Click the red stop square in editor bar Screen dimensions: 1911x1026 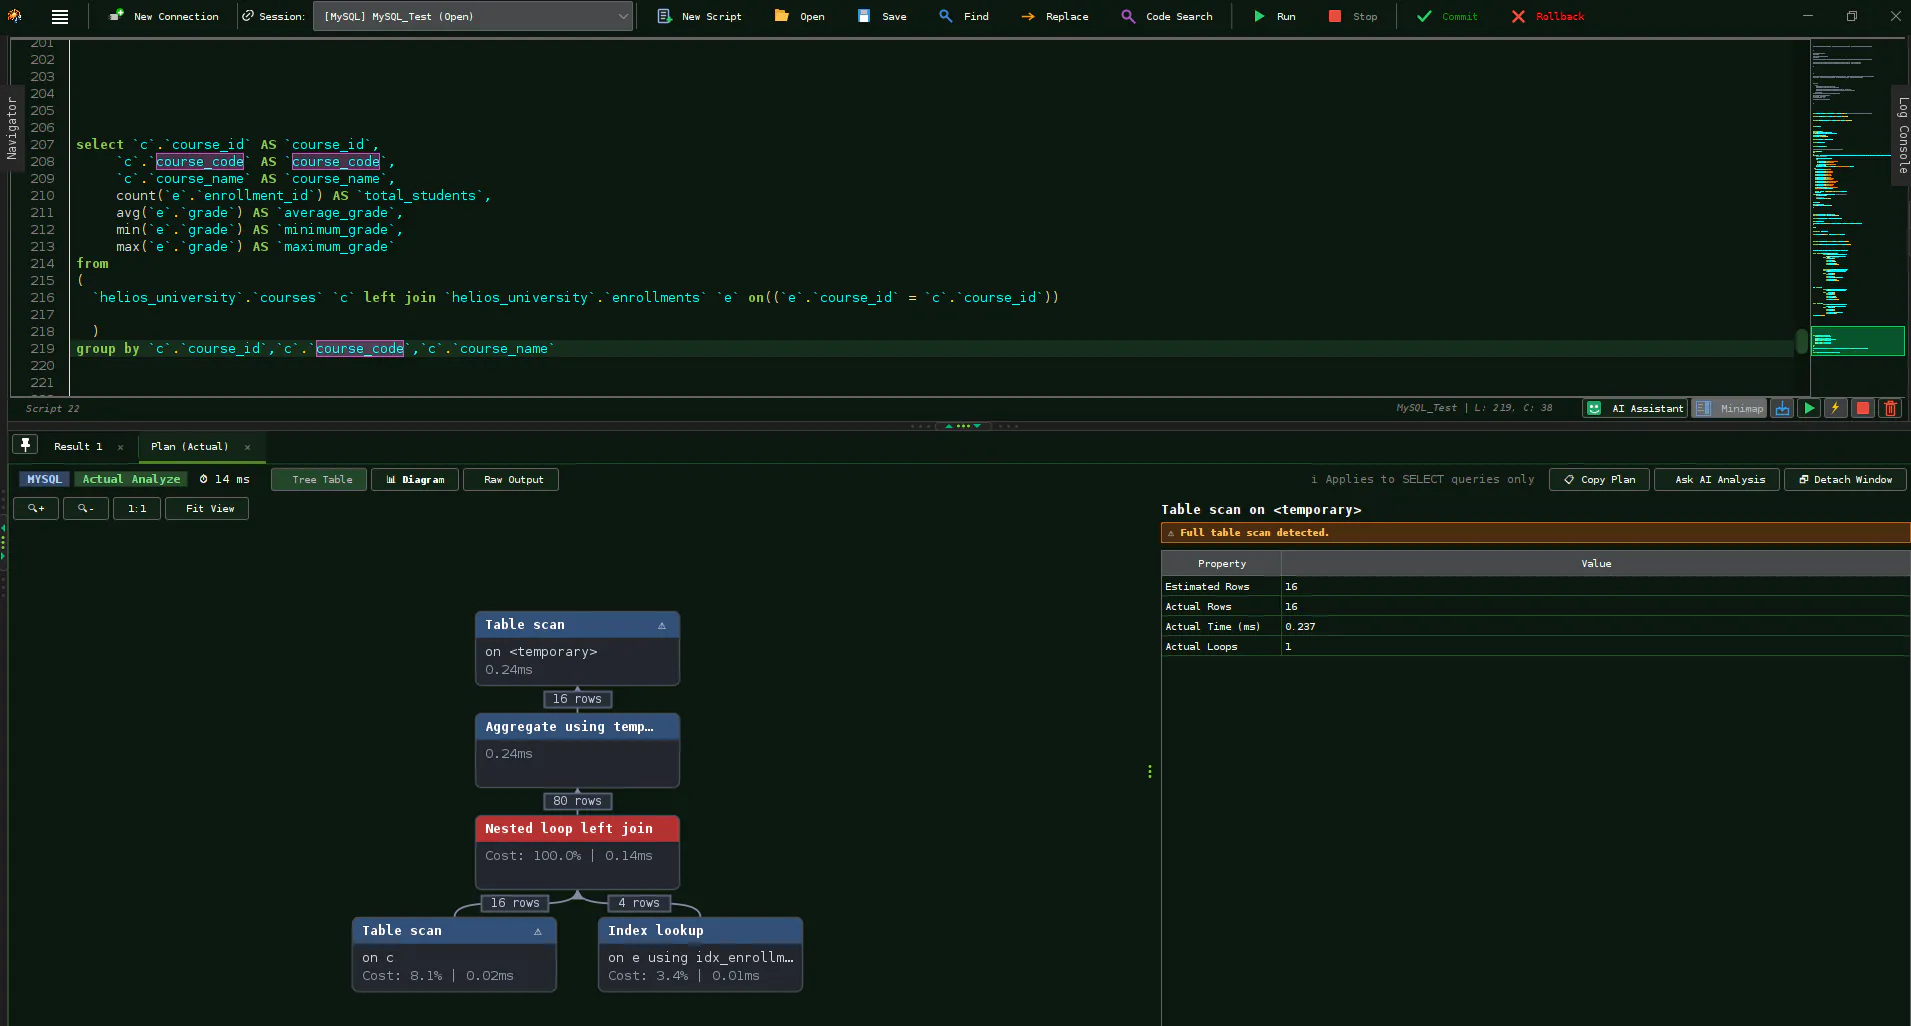1862,408
